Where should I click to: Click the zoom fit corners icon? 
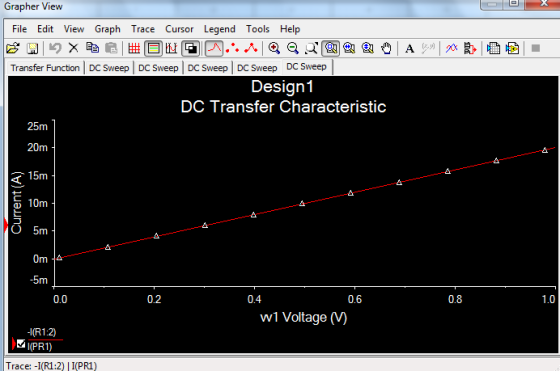(x=311, y=48)
